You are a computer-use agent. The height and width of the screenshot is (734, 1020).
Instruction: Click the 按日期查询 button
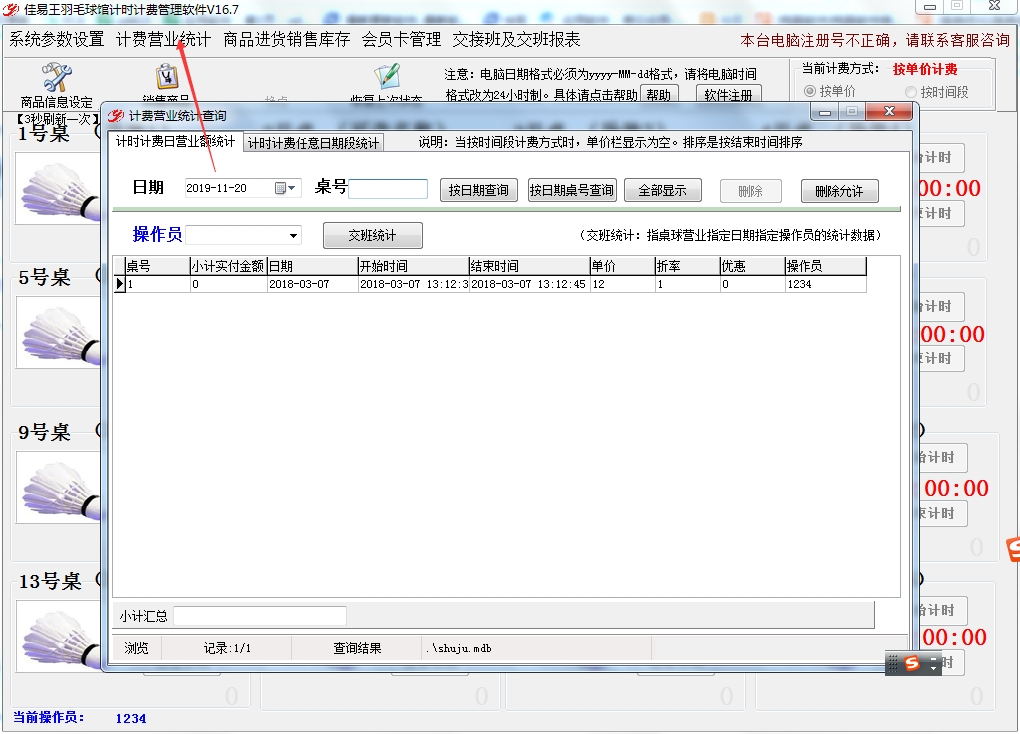pyautogui.click(x=479, y=190)
